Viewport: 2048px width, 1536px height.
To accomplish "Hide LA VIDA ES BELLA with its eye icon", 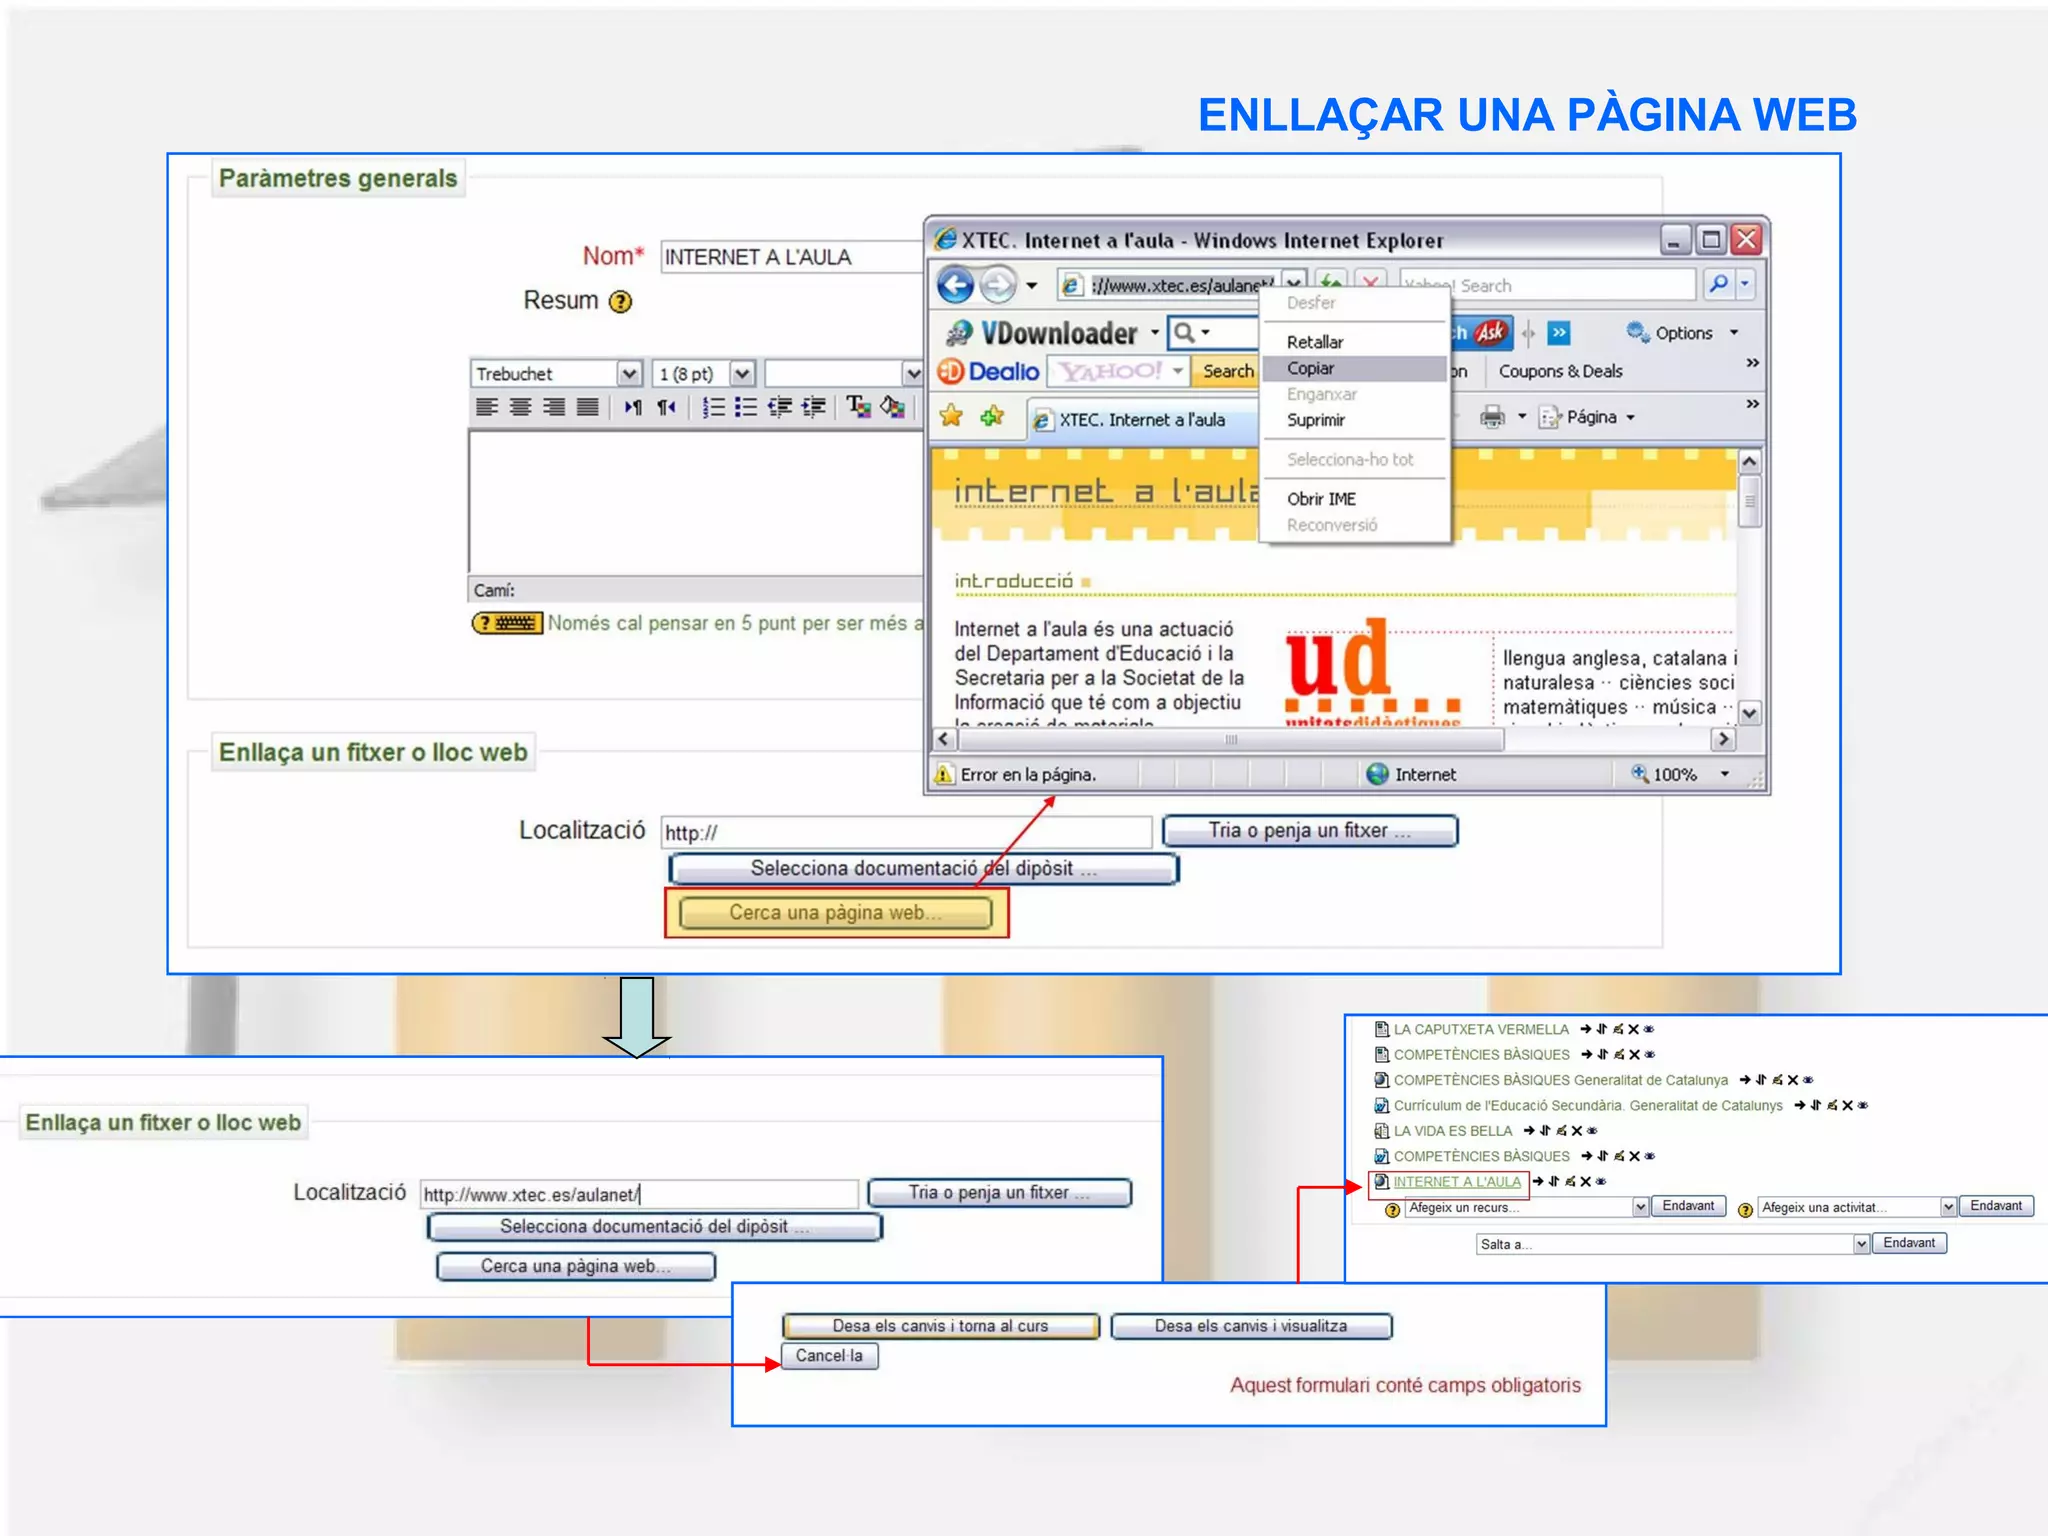I will [1592, 1131].
